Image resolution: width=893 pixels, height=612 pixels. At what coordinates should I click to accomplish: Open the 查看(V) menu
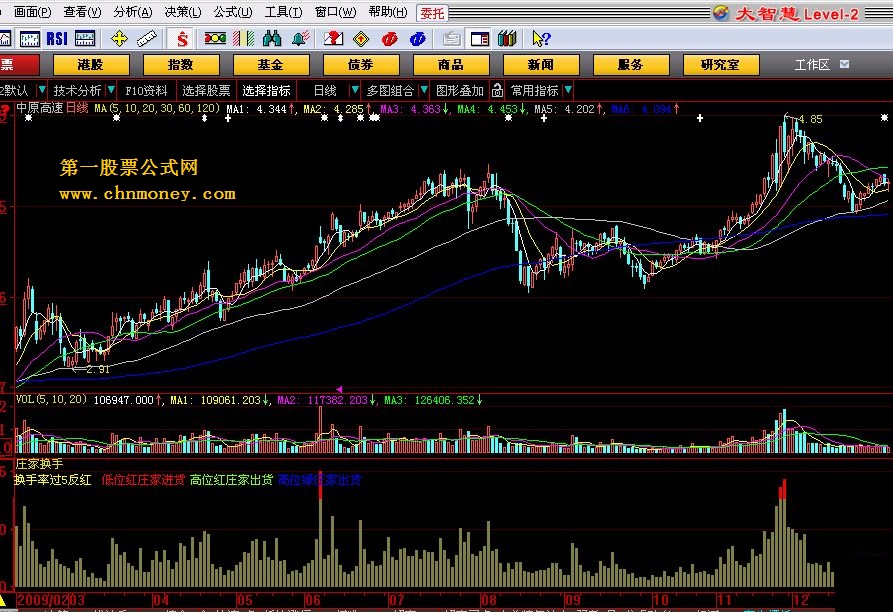click(82, 12)
